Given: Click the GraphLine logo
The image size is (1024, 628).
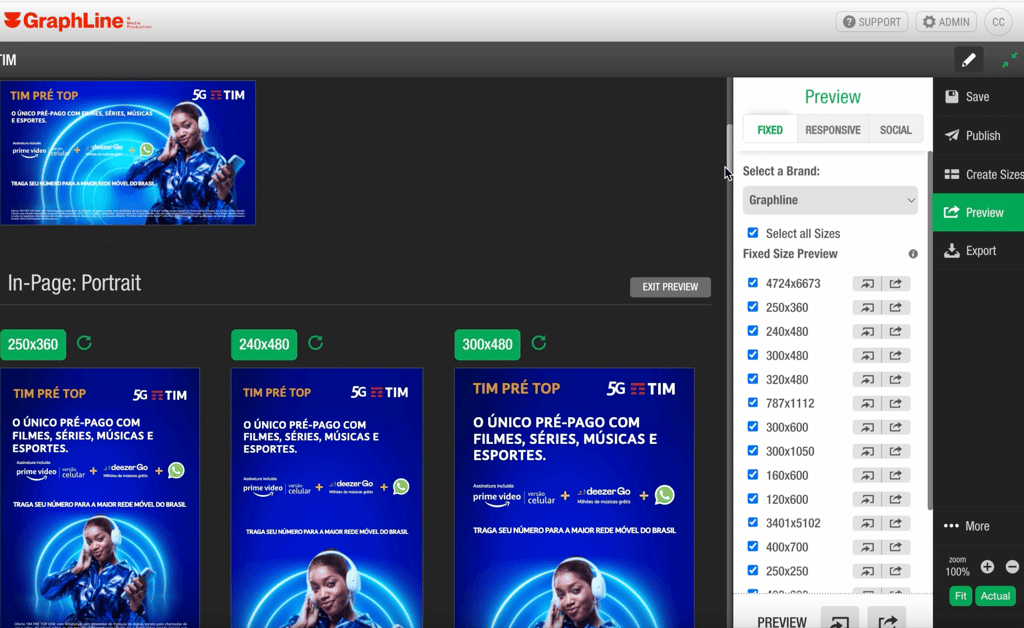Looking at the screenshot, I should [x=78, y=22].
